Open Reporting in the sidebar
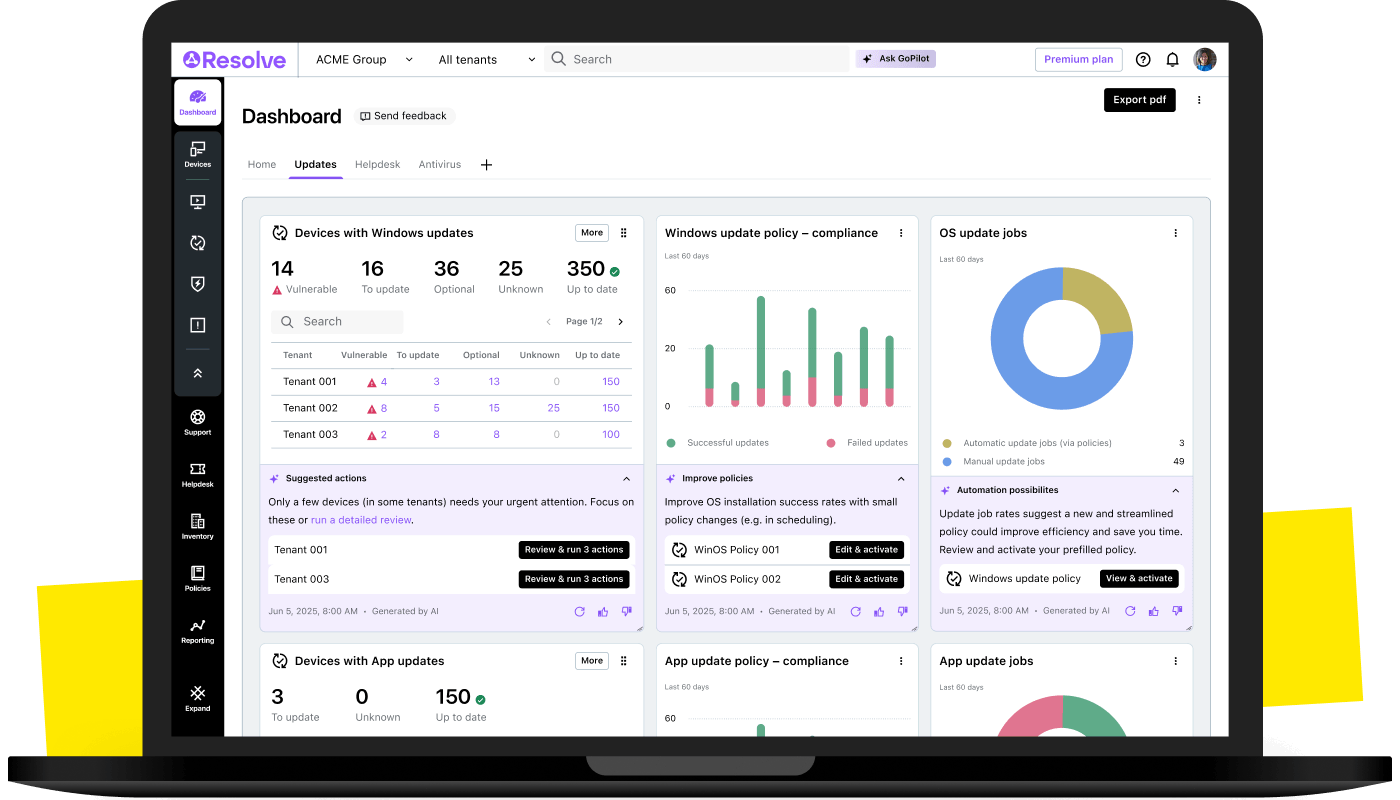Screen dimensions: 1400x800 (x=197, y=630)
